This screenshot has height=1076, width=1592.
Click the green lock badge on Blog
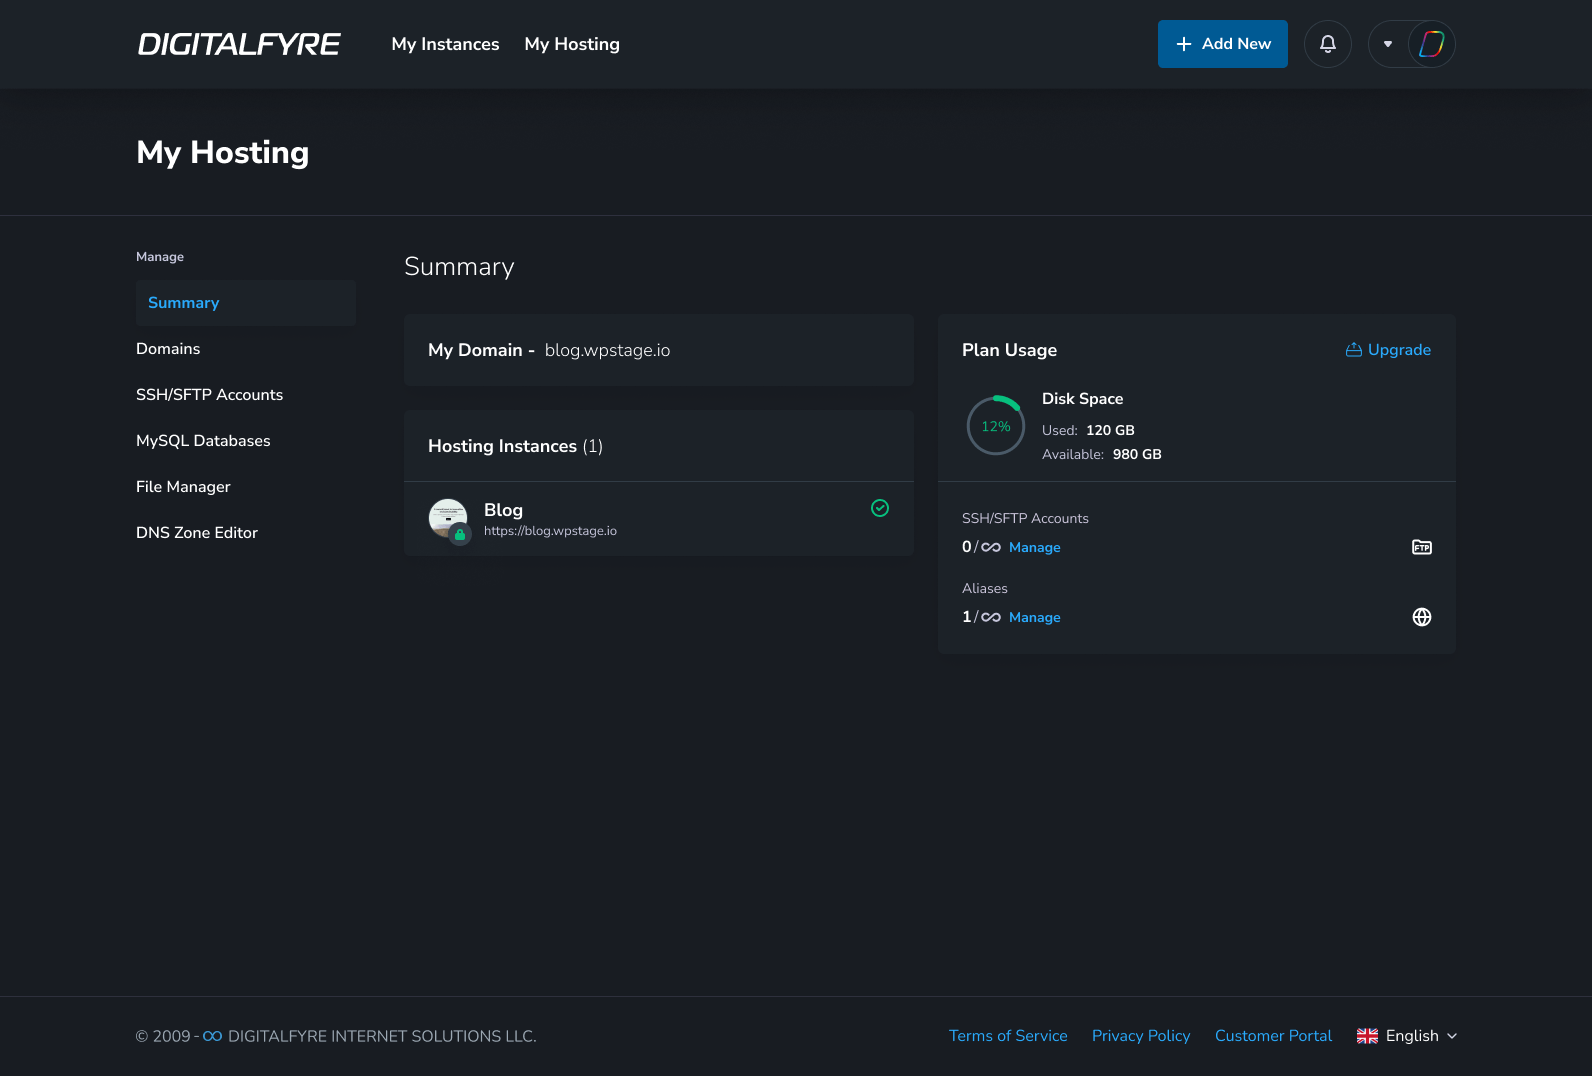click(x=460, y=535)
